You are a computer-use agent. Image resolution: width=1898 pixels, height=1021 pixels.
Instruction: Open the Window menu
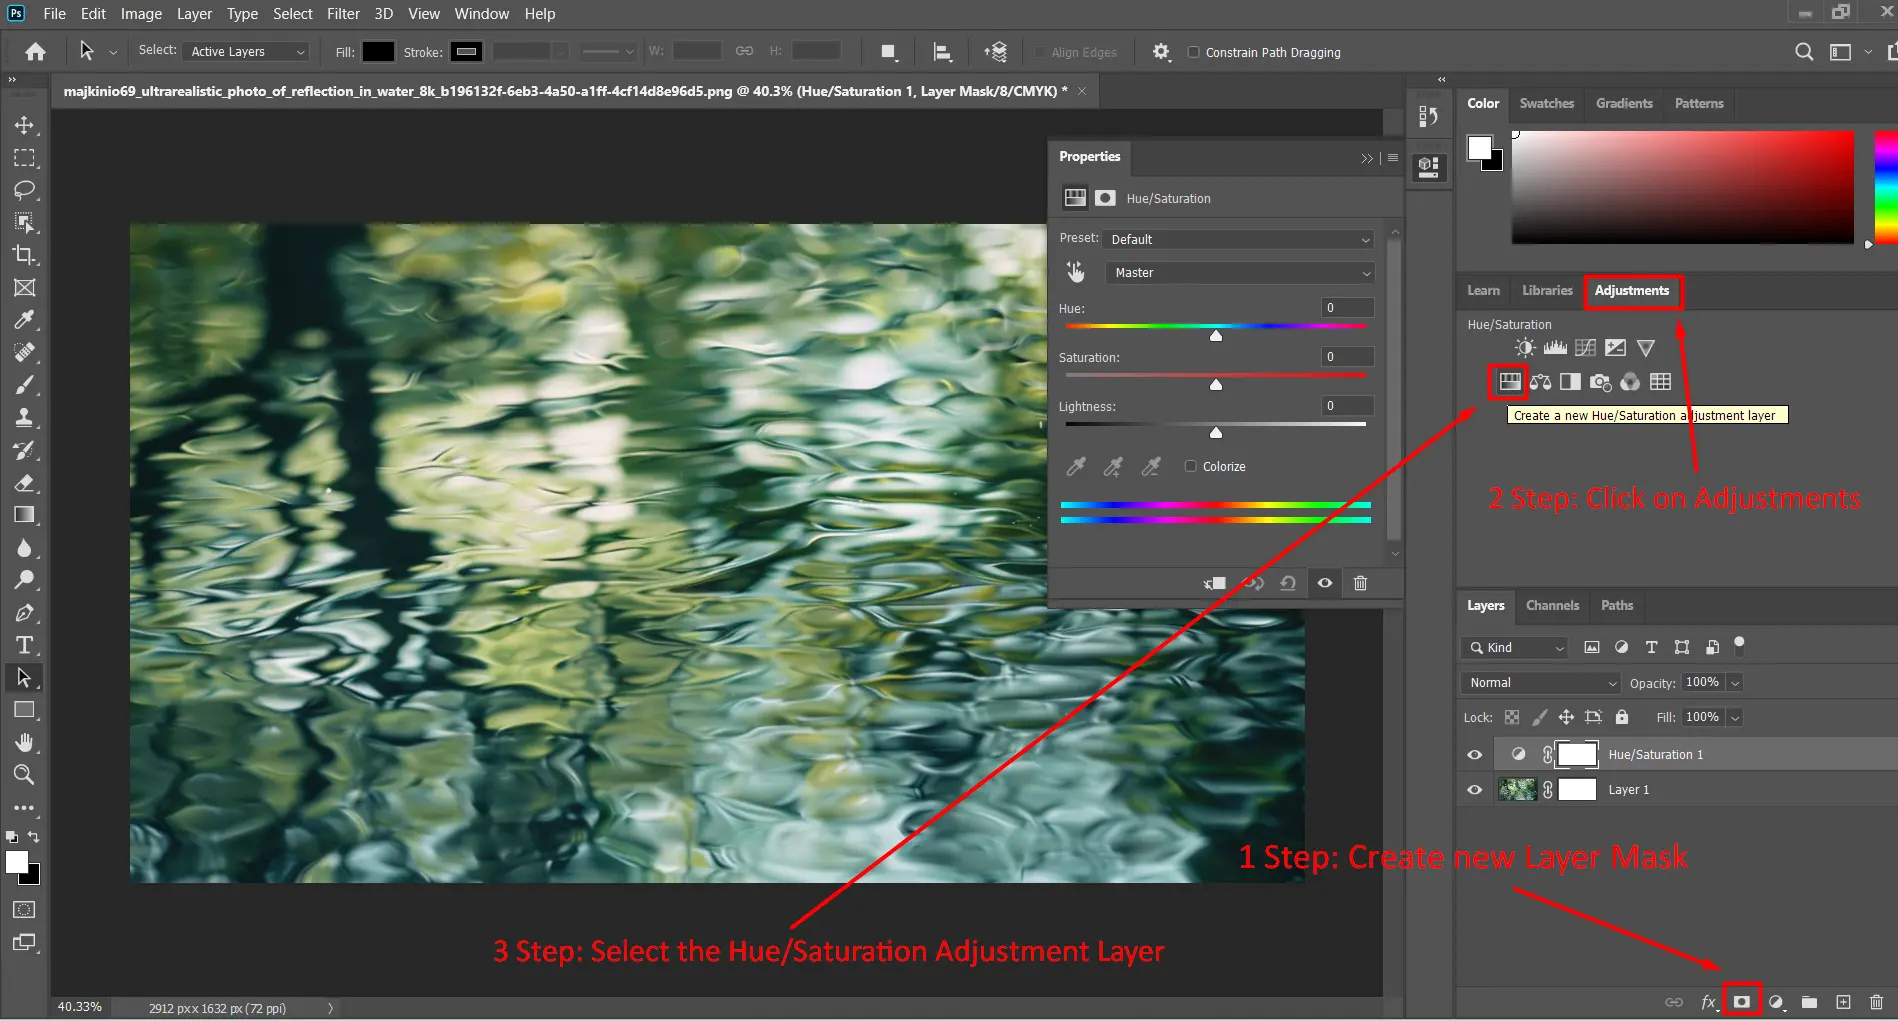coord(482,14)
